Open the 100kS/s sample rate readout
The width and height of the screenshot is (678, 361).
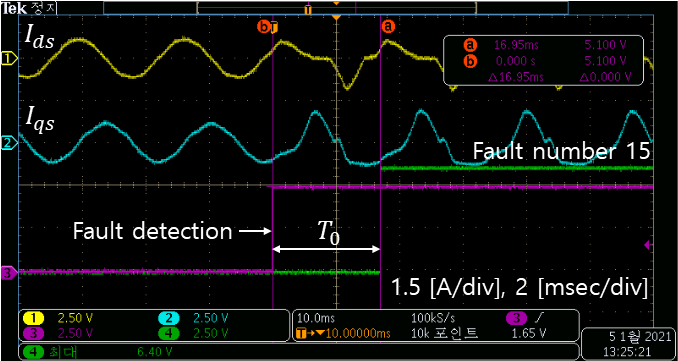434,319
